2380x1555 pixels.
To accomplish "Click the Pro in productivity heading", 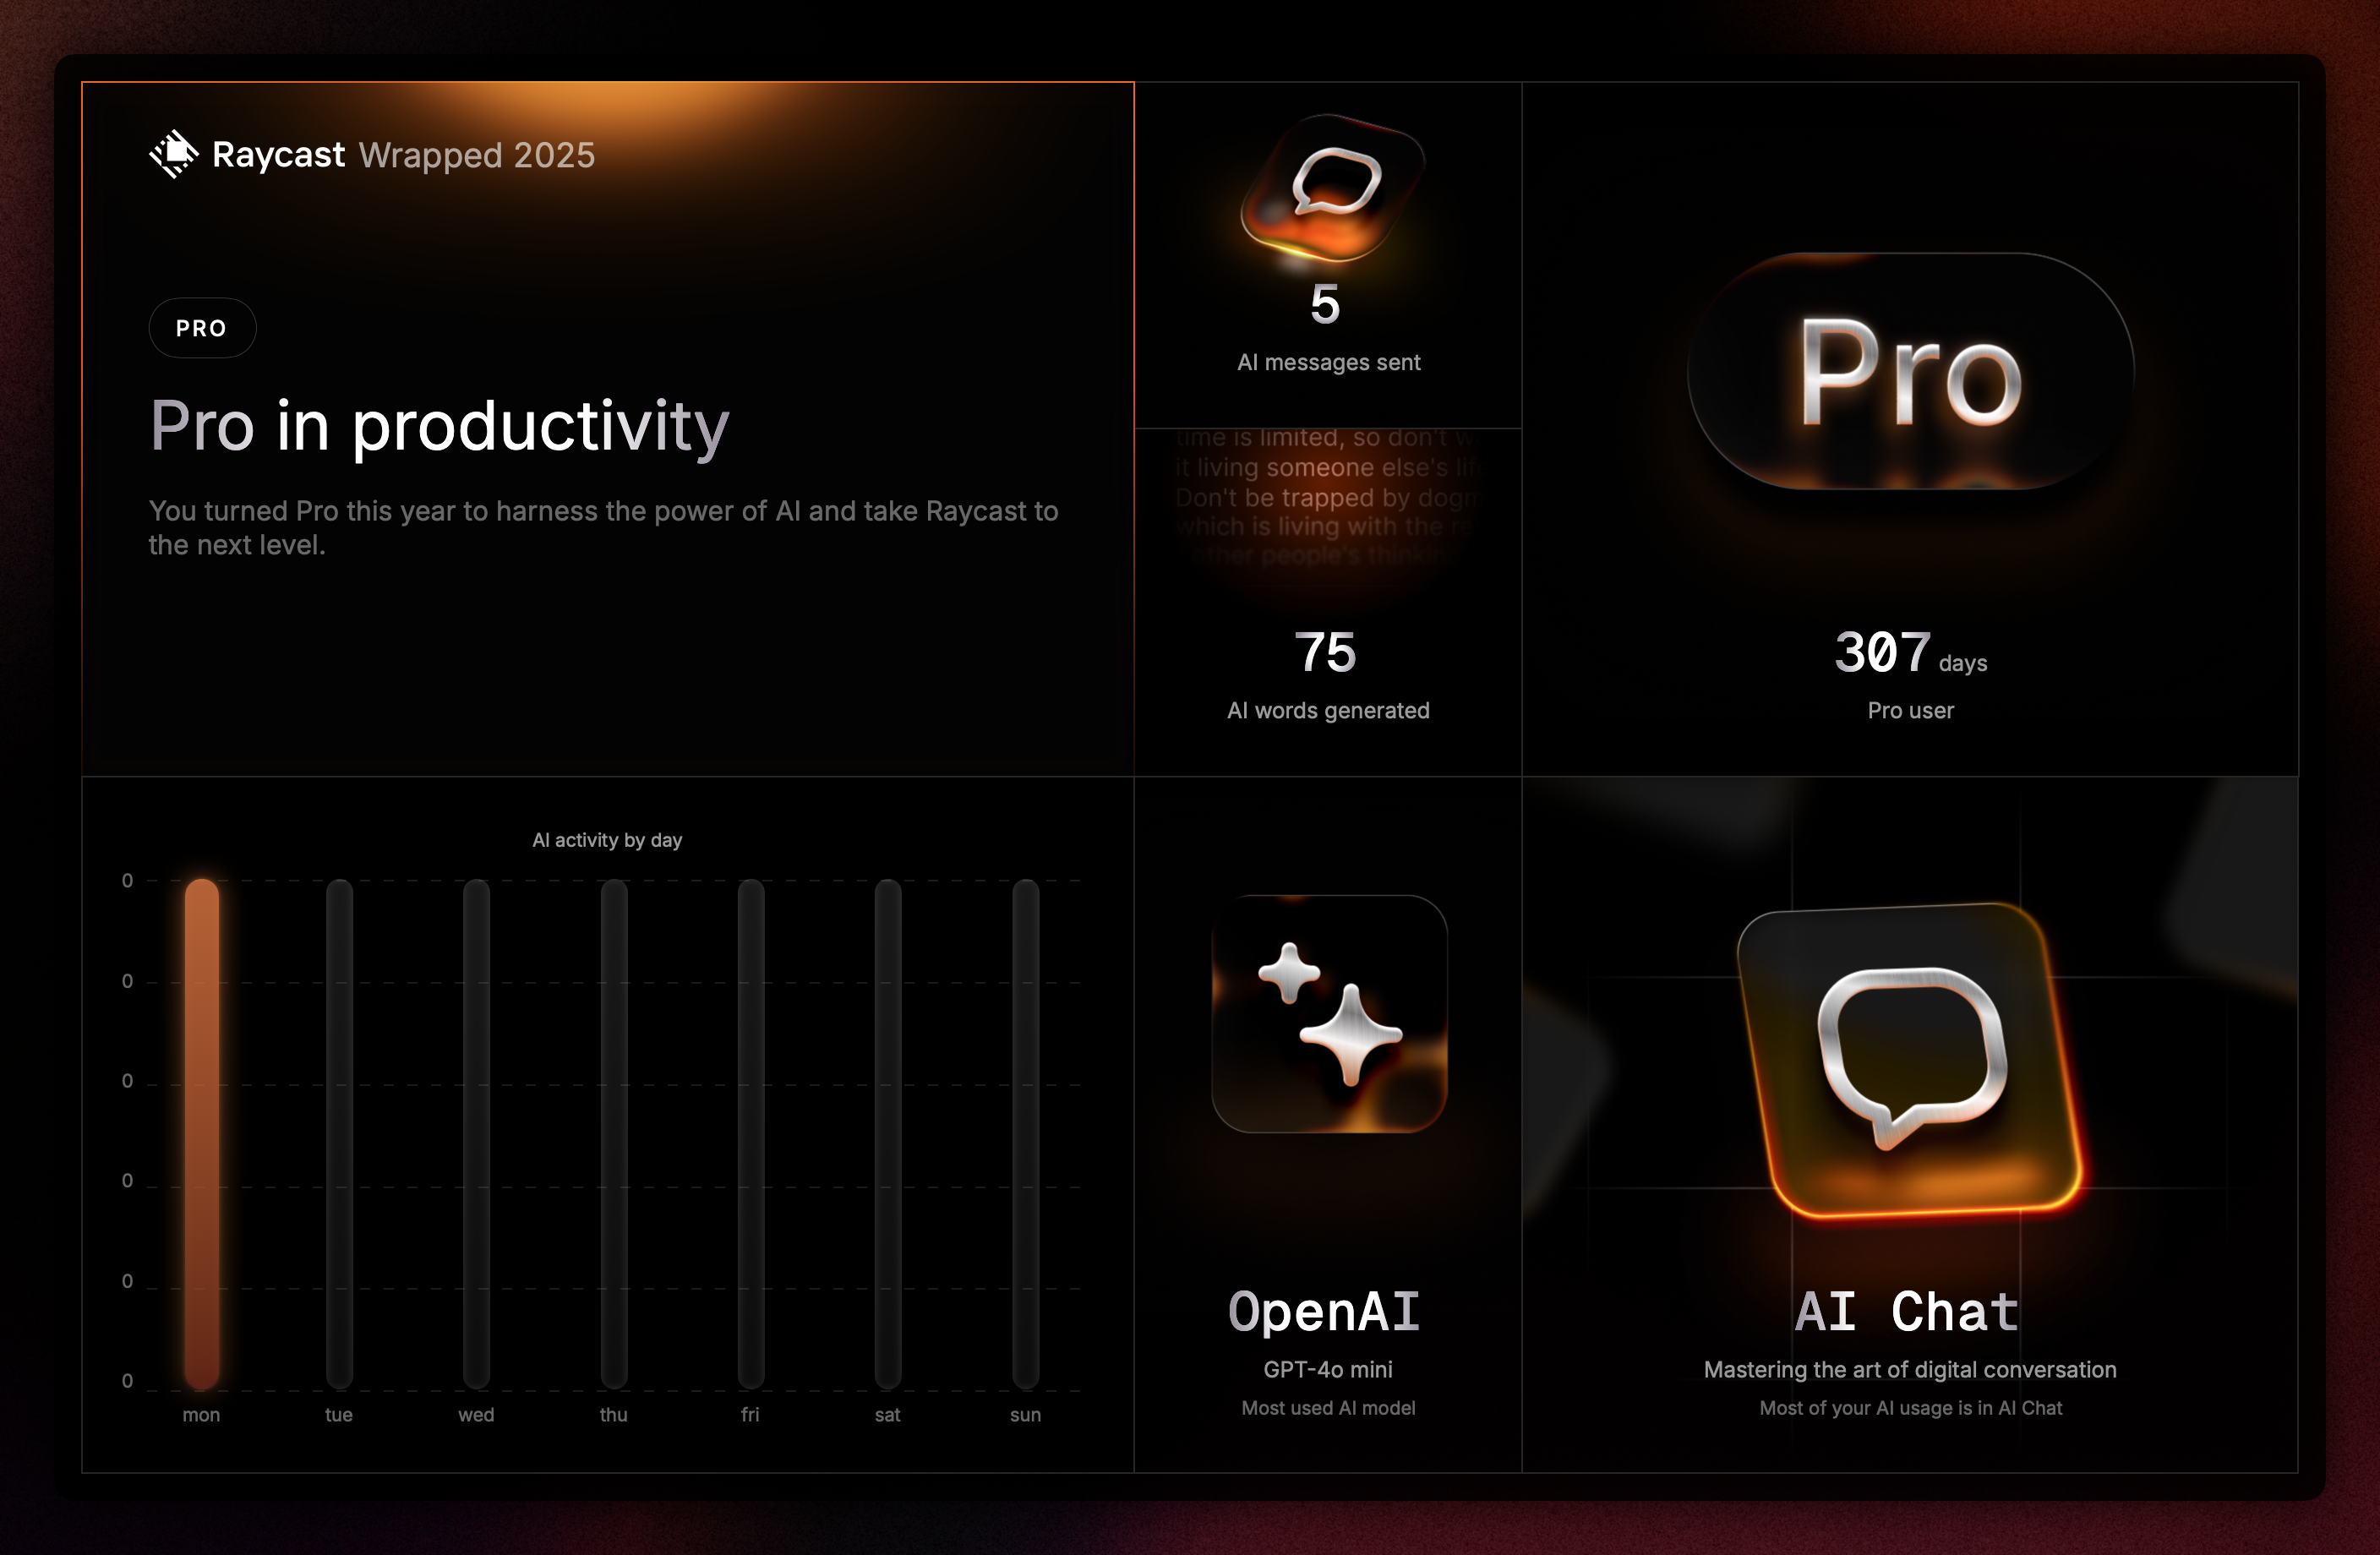I will 439,425.
